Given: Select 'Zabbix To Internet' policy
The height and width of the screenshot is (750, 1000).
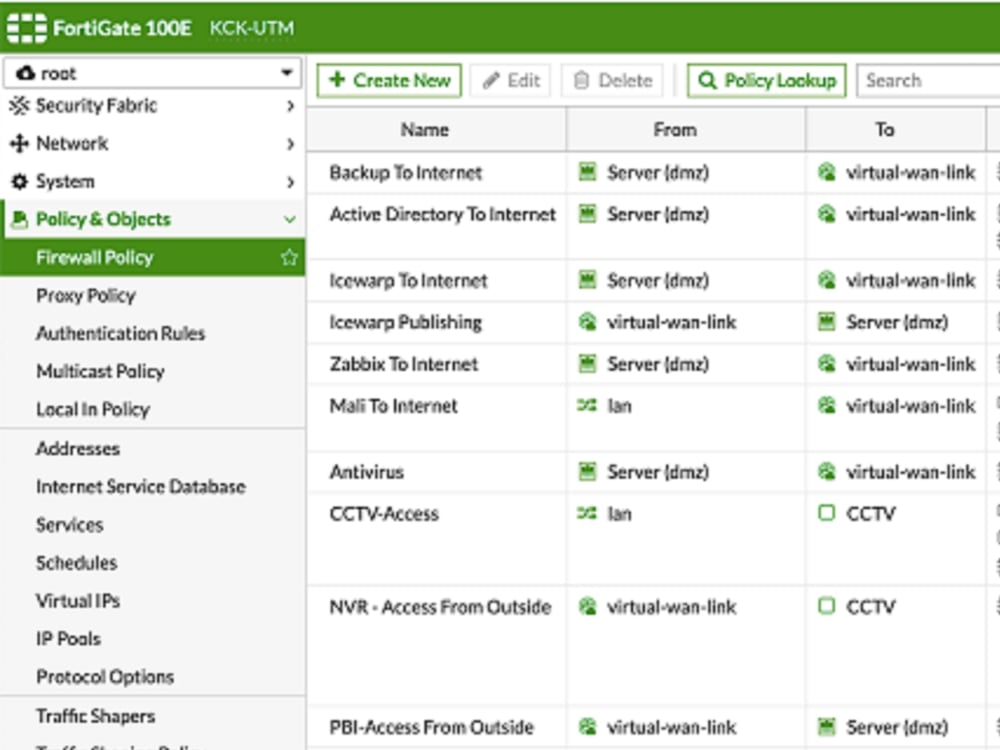Looking at the screenshot, I should [x=404, y=364].
